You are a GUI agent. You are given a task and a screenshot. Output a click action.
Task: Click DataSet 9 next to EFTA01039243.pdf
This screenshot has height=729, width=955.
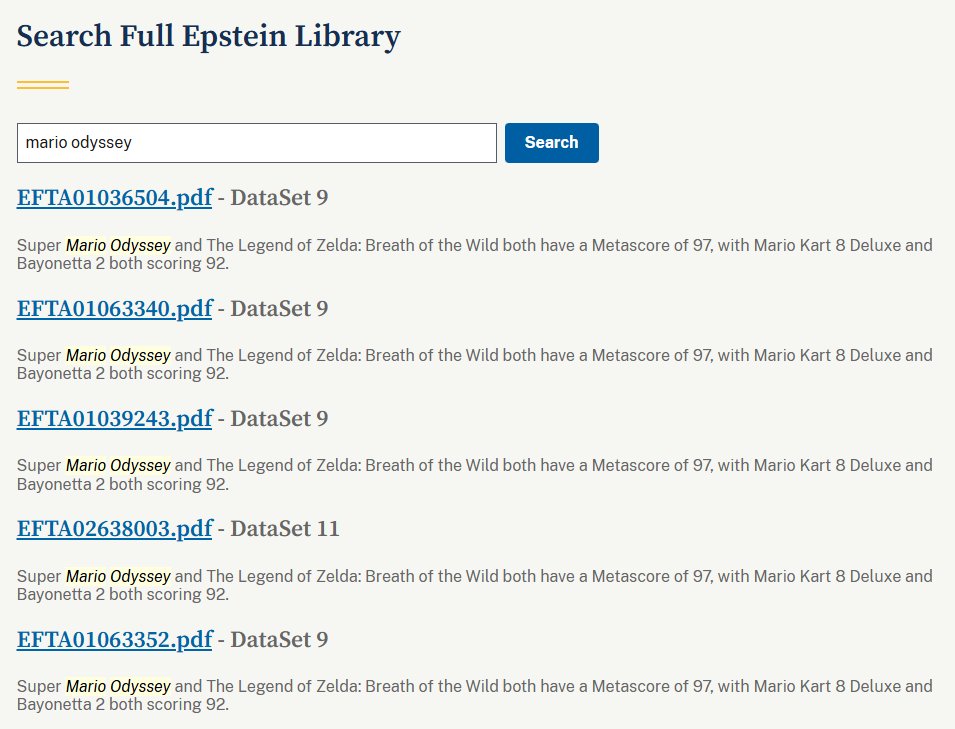(279, 419)
